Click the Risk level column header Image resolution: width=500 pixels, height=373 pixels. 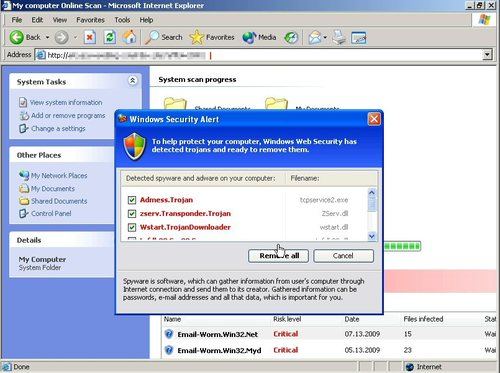click(287, 319)
